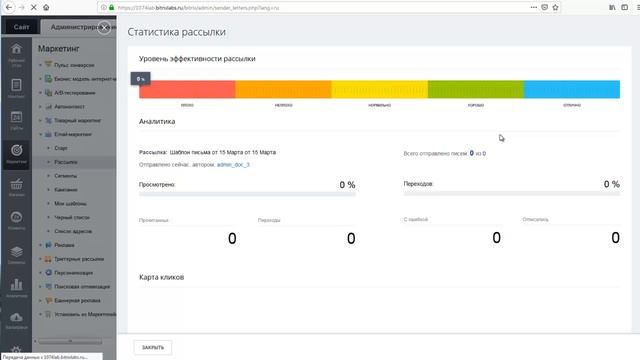Go to the browser home page
Image resolution: width=640 pixels, height=360 pixels.
click(46, 7)
